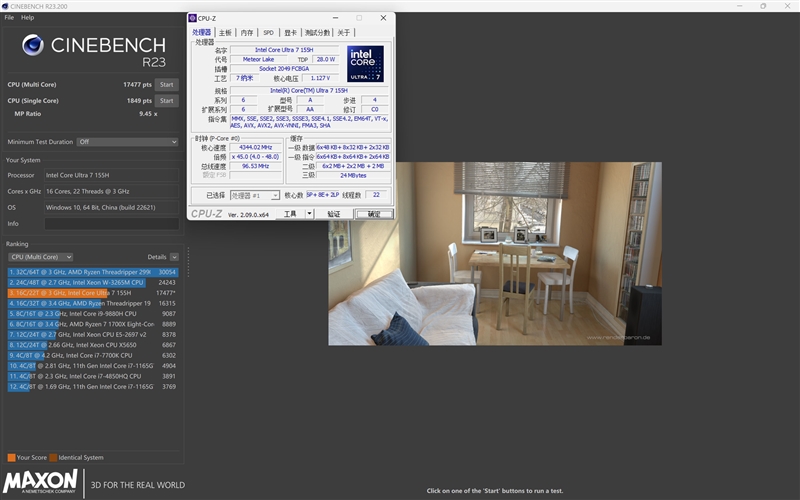Open Minimum Test Duration dropdown

point(128,142)
